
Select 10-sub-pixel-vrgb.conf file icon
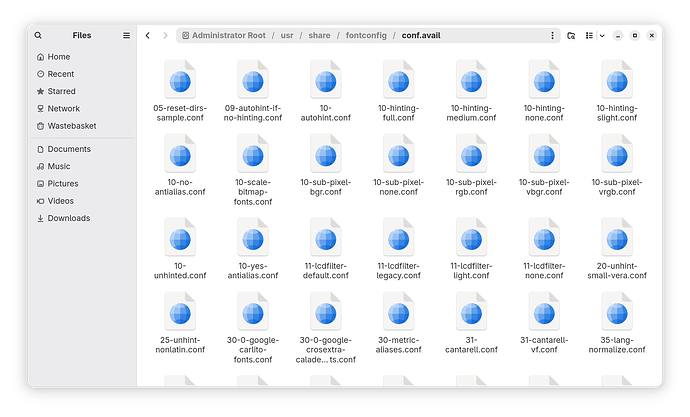(x=617, y=154)
